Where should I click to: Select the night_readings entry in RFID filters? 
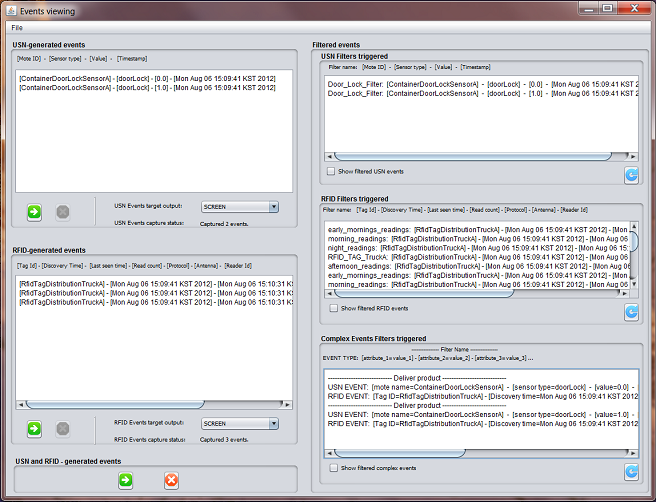[470, 247]
